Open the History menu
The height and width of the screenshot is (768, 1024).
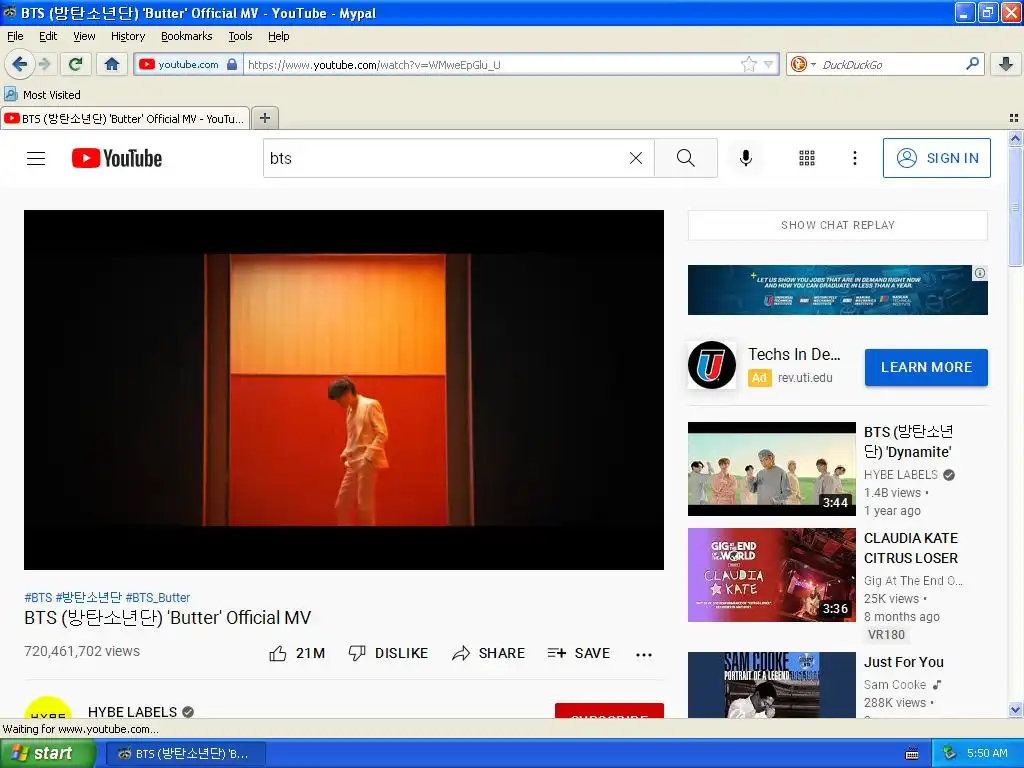(x=128, y=36)
